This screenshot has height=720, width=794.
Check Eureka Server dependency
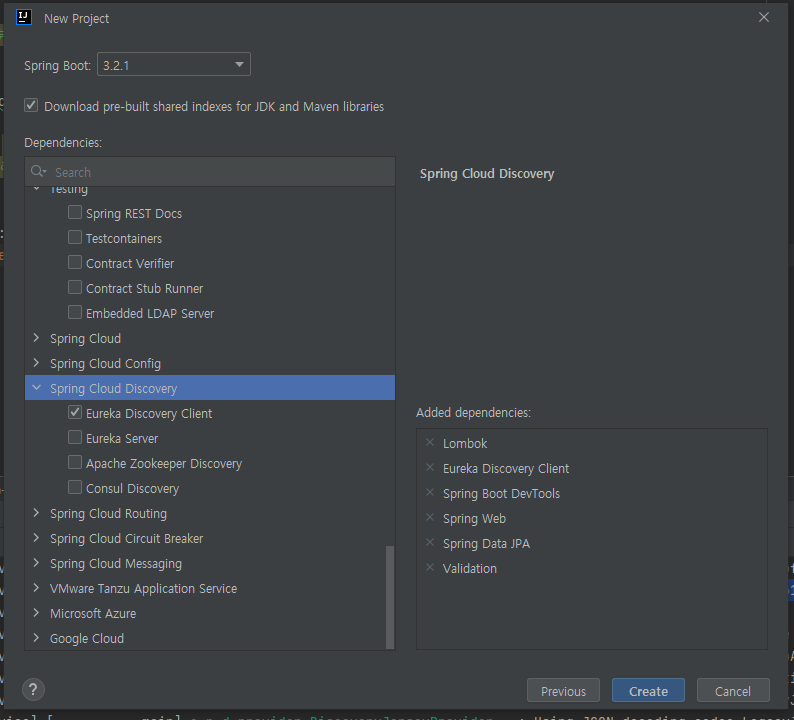pos(75,437)
